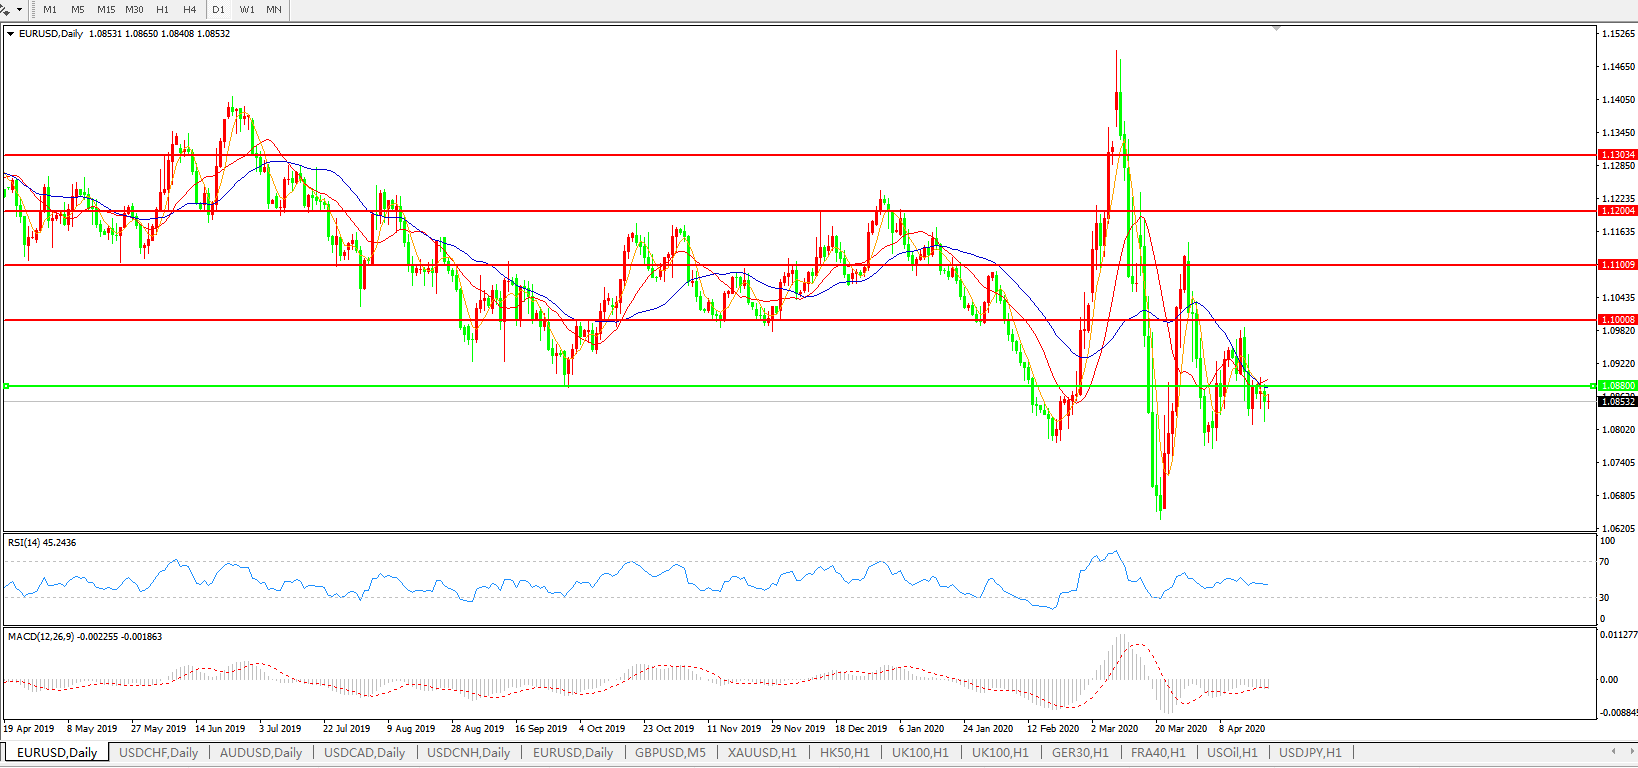
Task: Select the 1.08800 green line price label
Action: pyautogui.click(x=1617, y=386)
